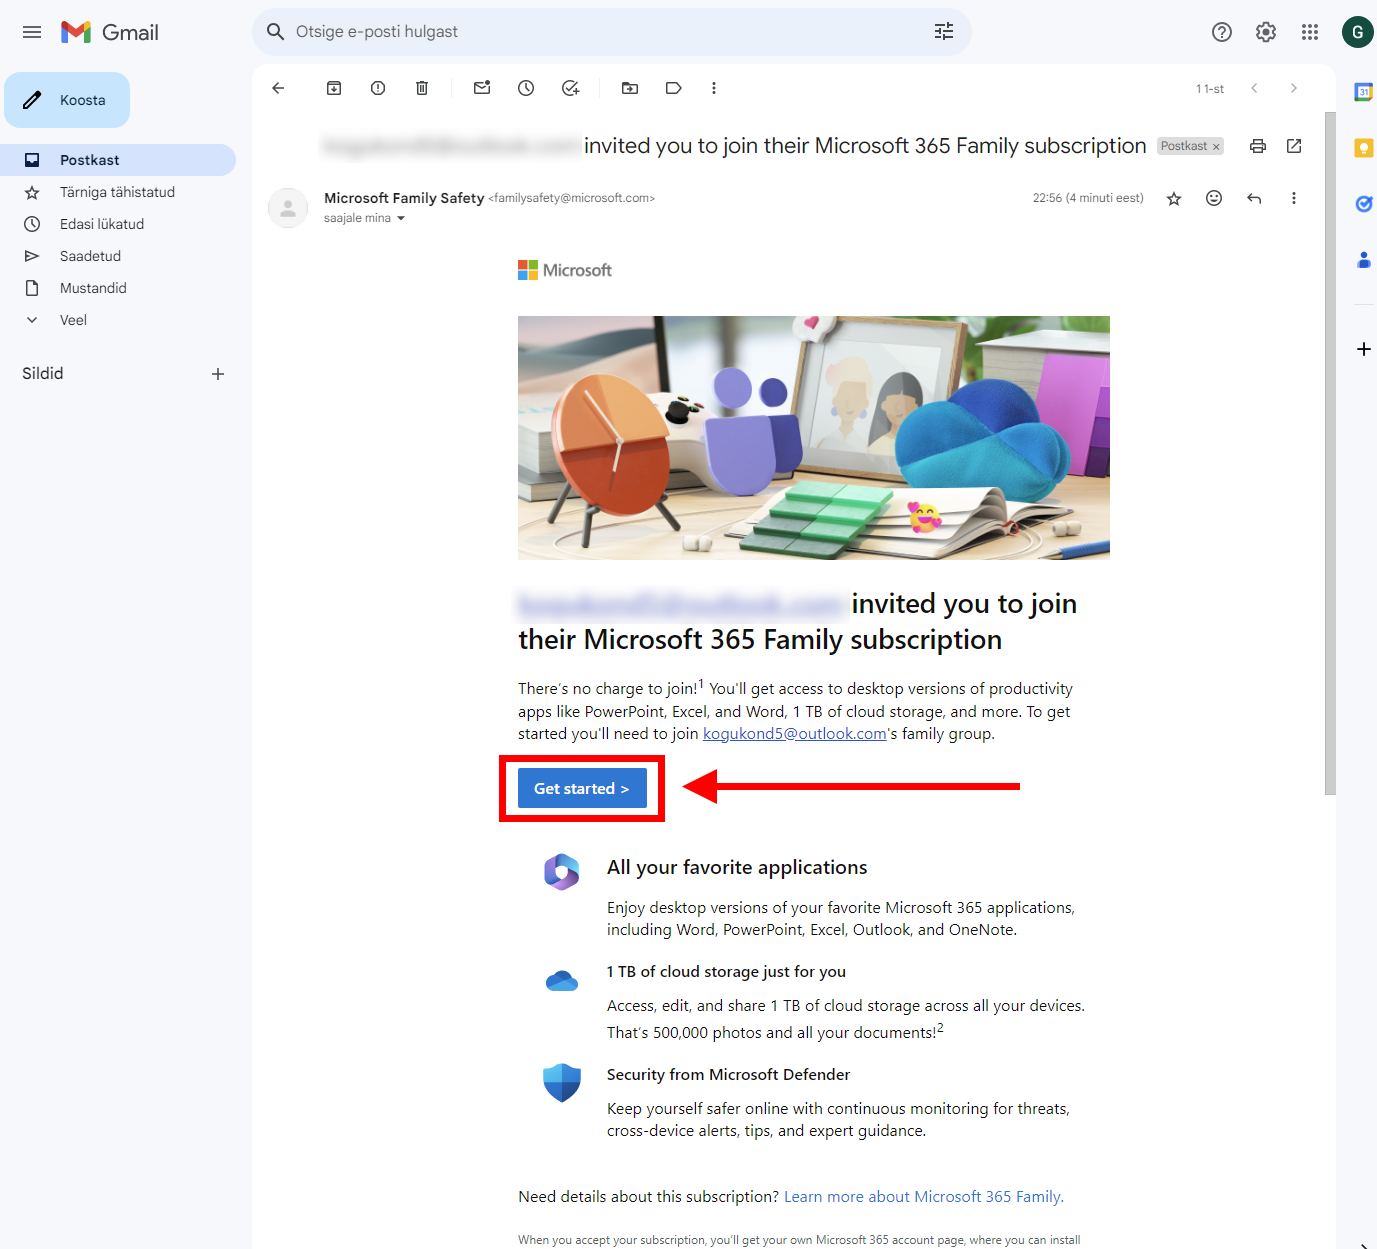This screenshot has width=1377, height=1249.
Task: Open Saadetud folder
Action: (118, 256)
